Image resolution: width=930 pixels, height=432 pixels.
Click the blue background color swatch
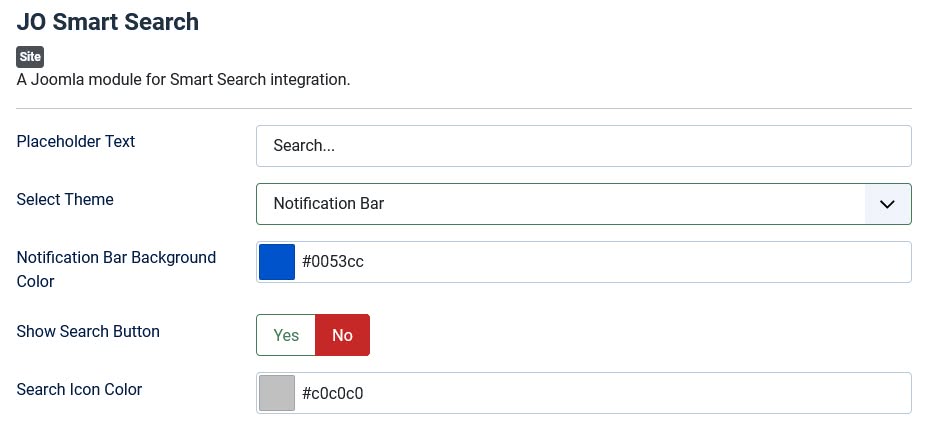click(277, 262)
